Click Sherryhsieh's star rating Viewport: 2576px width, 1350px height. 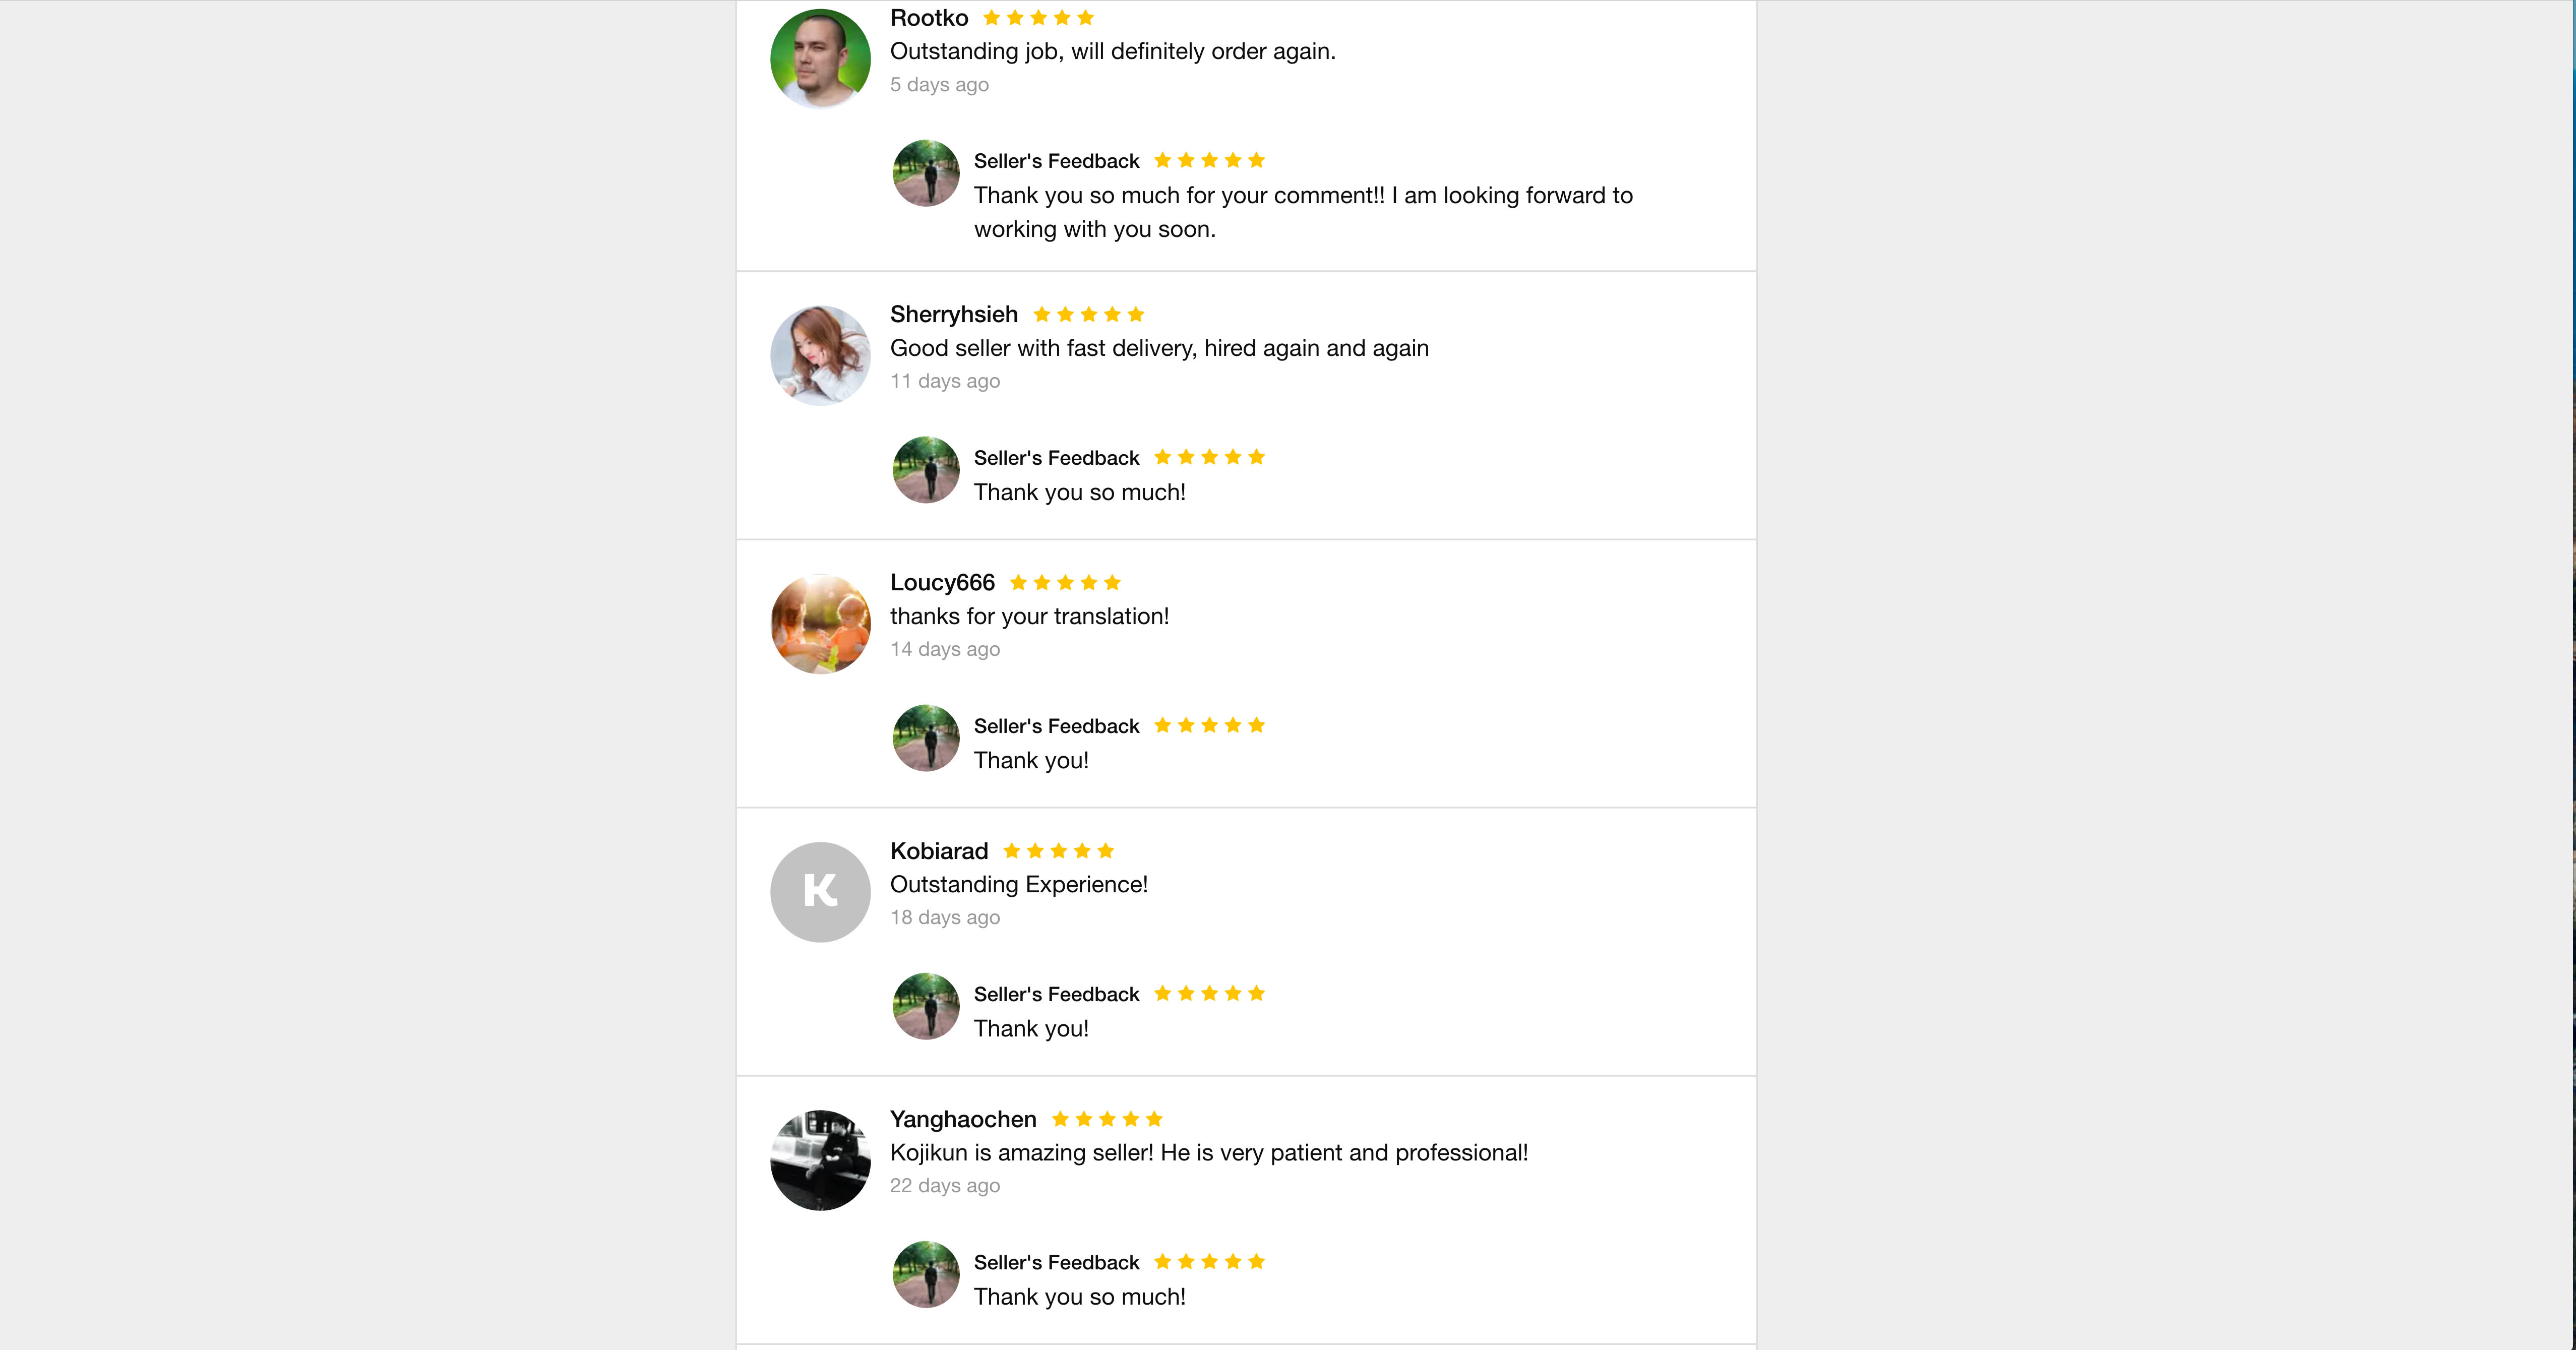(1088, 314)
